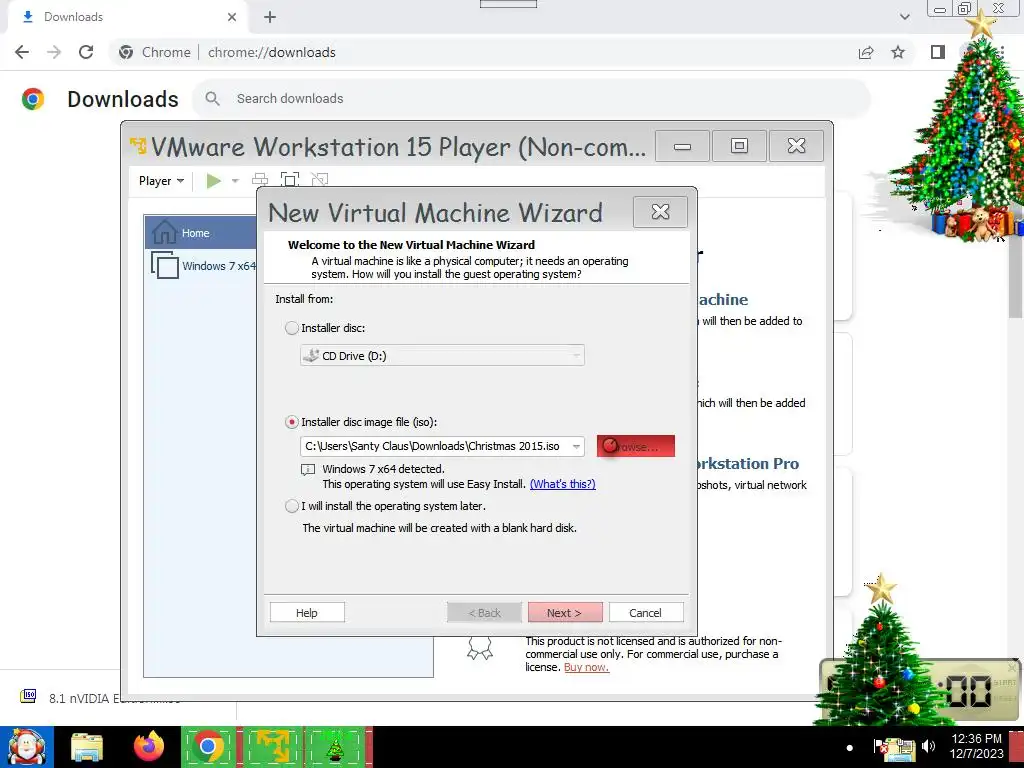Open the Player menu in VMware

[161, 181]
